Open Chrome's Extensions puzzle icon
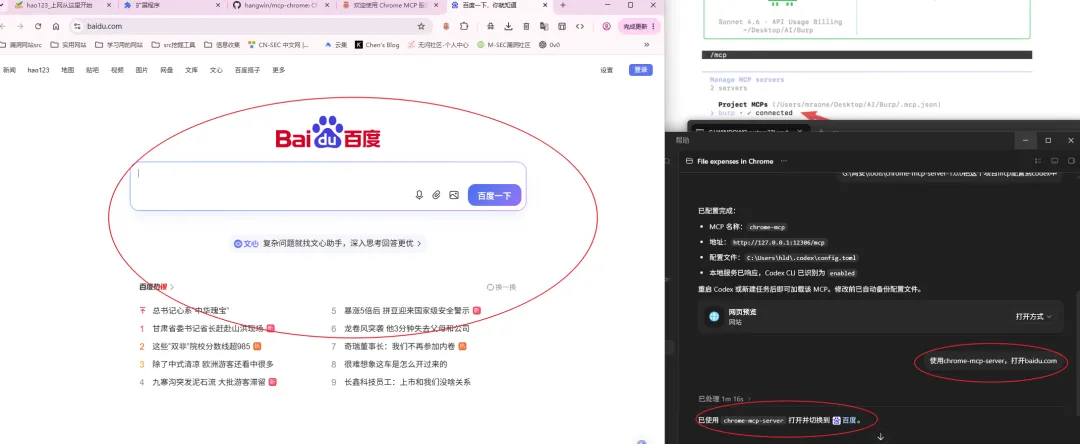 pyautogui.click(x=464, y=26)
